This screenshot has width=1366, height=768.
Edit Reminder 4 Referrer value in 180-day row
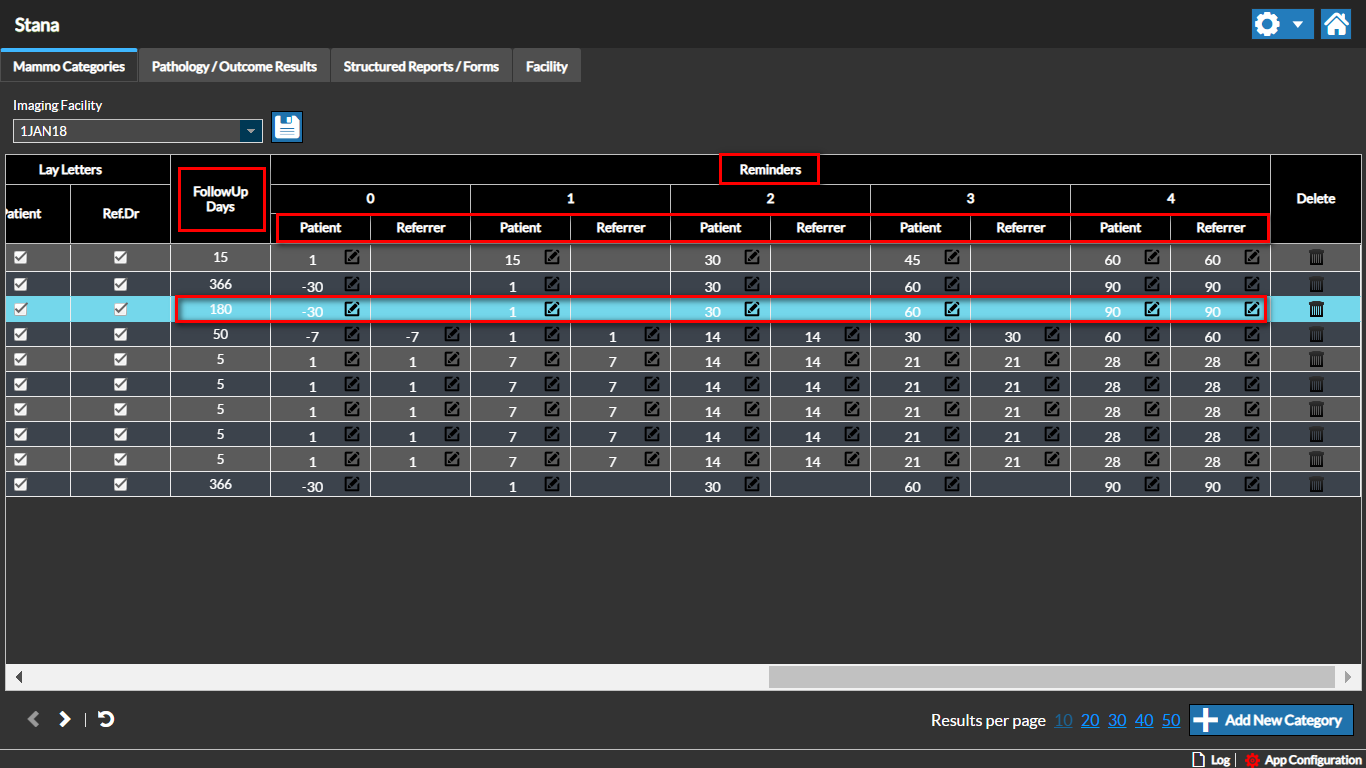[1252, 310]
